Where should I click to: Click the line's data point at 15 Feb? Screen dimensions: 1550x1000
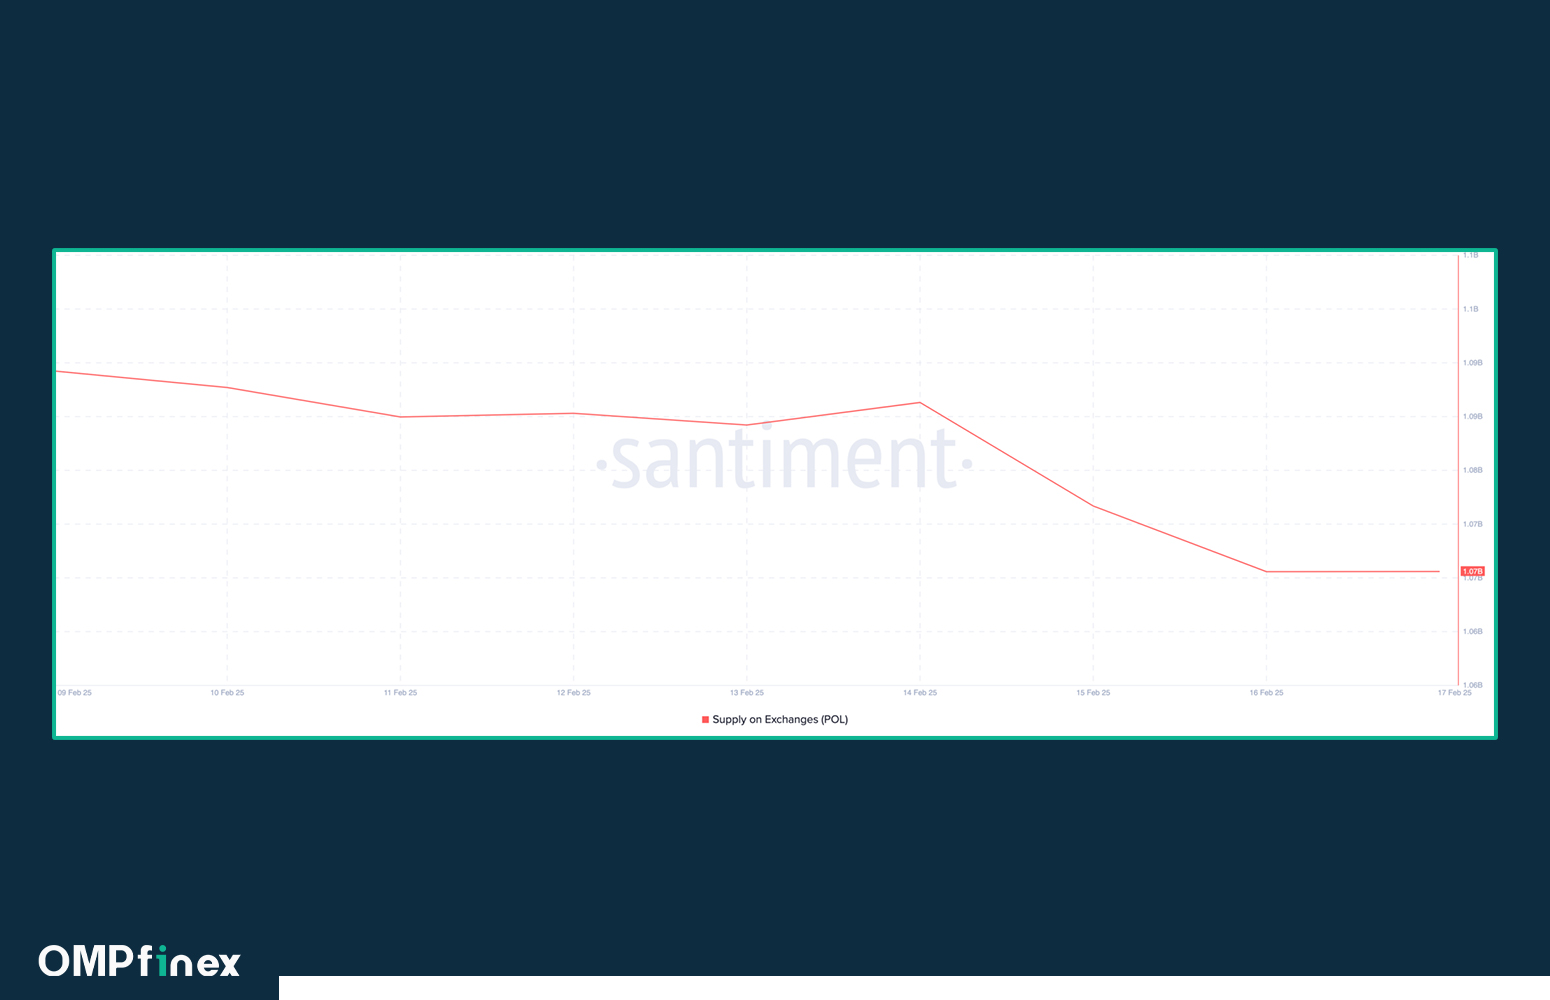[x=1093, y=506]
